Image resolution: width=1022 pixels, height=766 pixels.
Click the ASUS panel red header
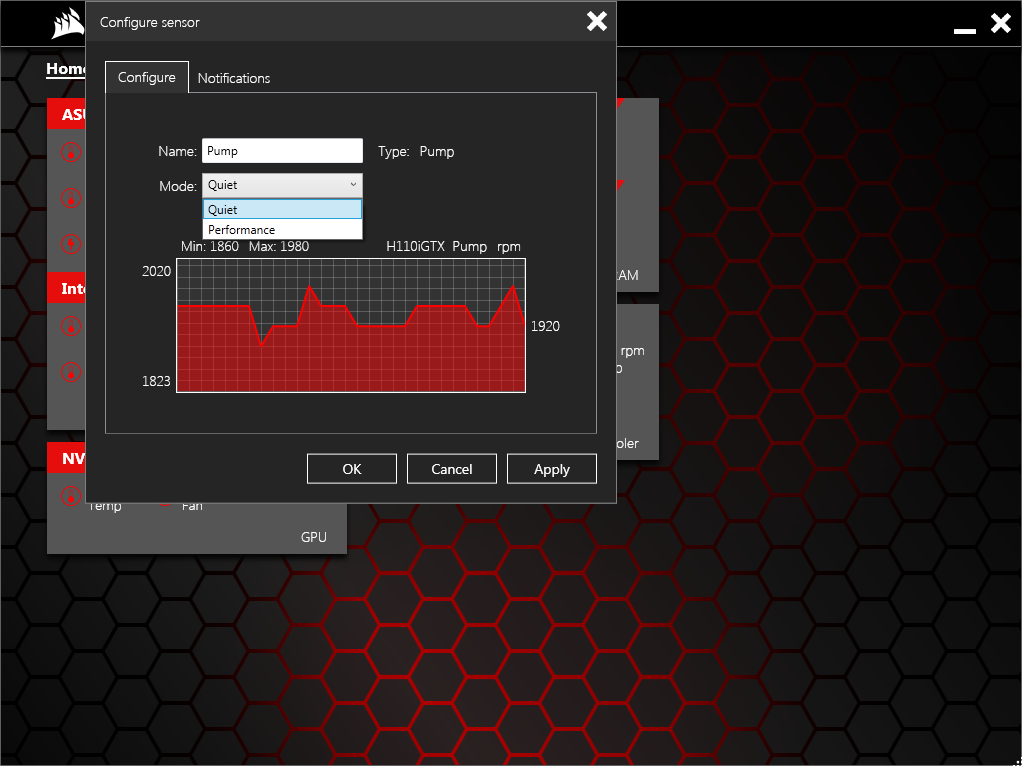click(66, 114)
